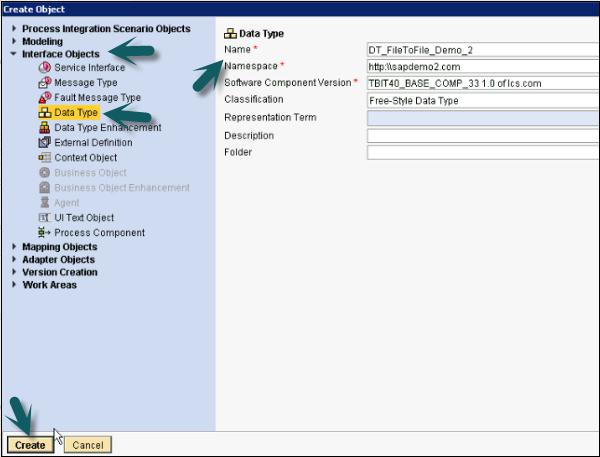Click the Fault Message Type icon
600x457 pixels.
(45, 97)
